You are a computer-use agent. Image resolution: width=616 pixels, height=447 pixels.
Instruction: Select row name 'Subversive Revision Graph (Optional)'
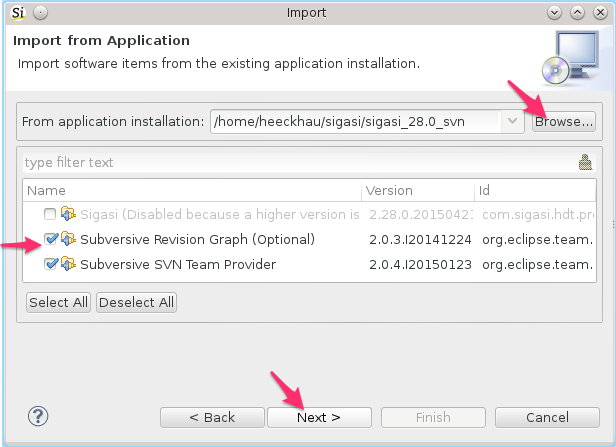pos(197,239)
